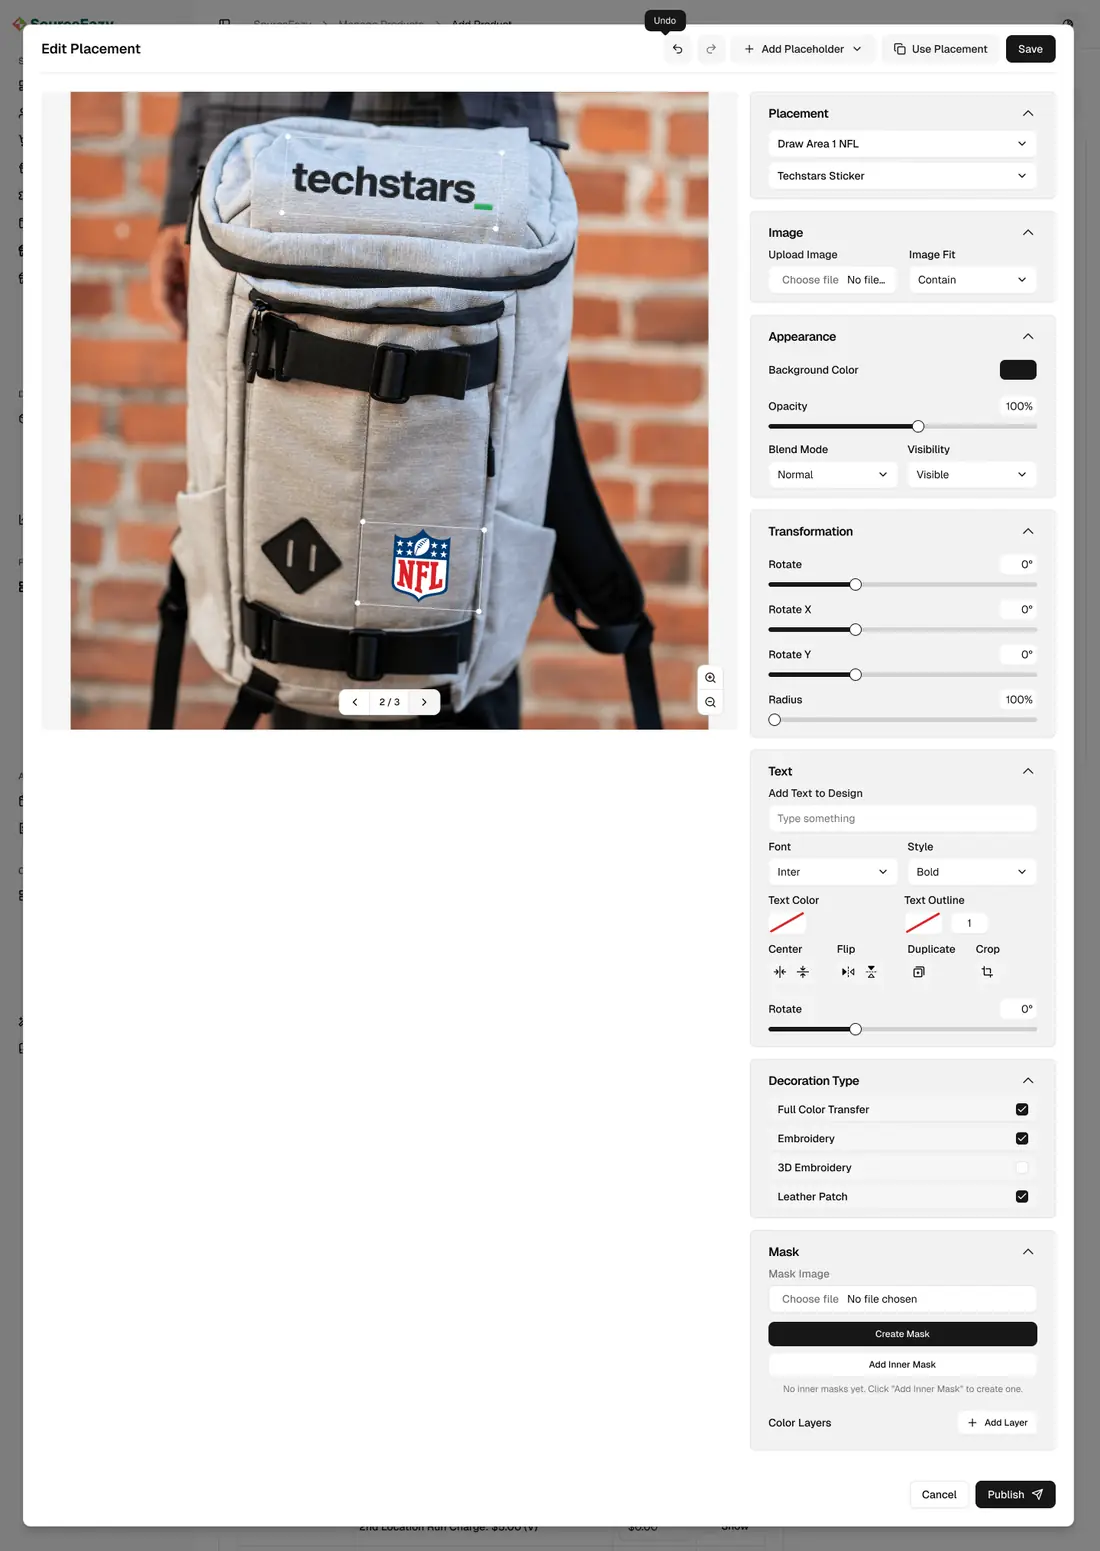Collapse the Transformation section
The image size is (1100, 1551).
1028,531
